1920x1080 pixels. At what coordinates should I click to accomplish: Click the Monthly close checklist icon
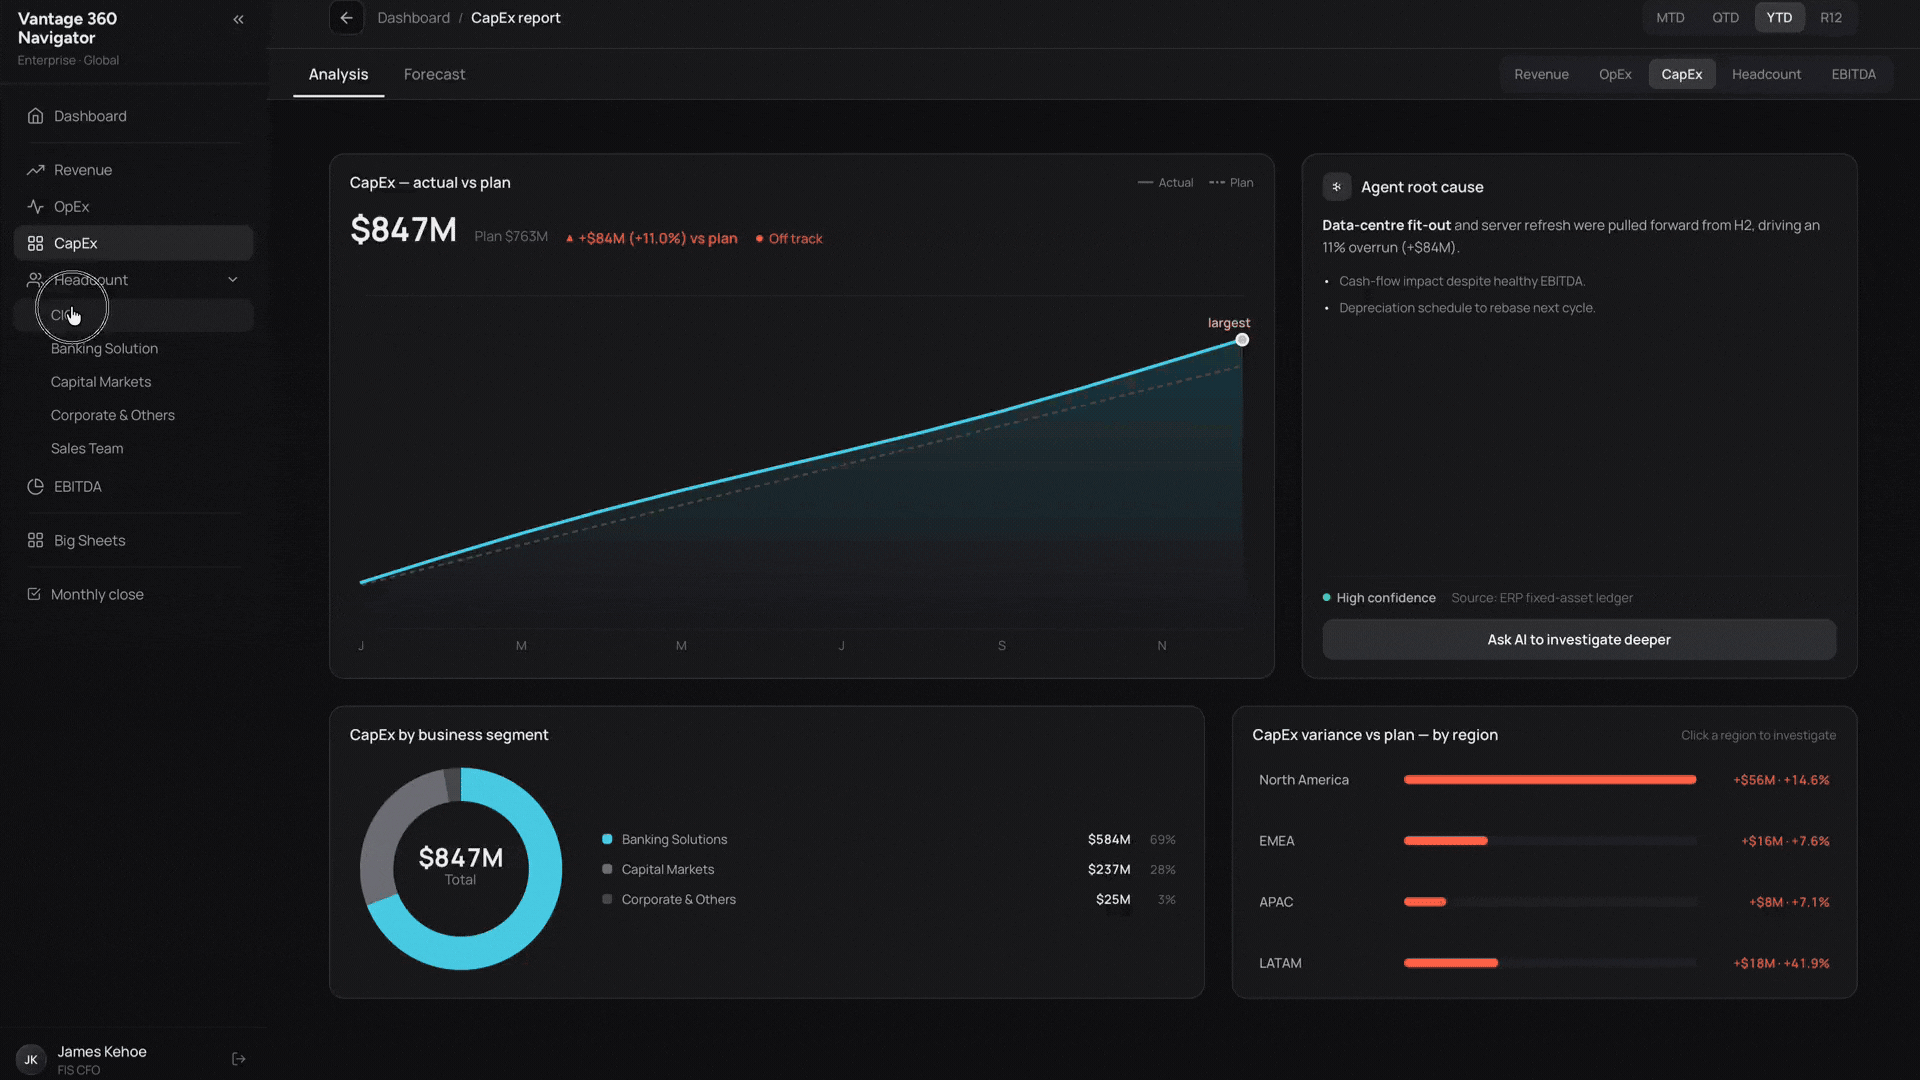tap(34, 594)
